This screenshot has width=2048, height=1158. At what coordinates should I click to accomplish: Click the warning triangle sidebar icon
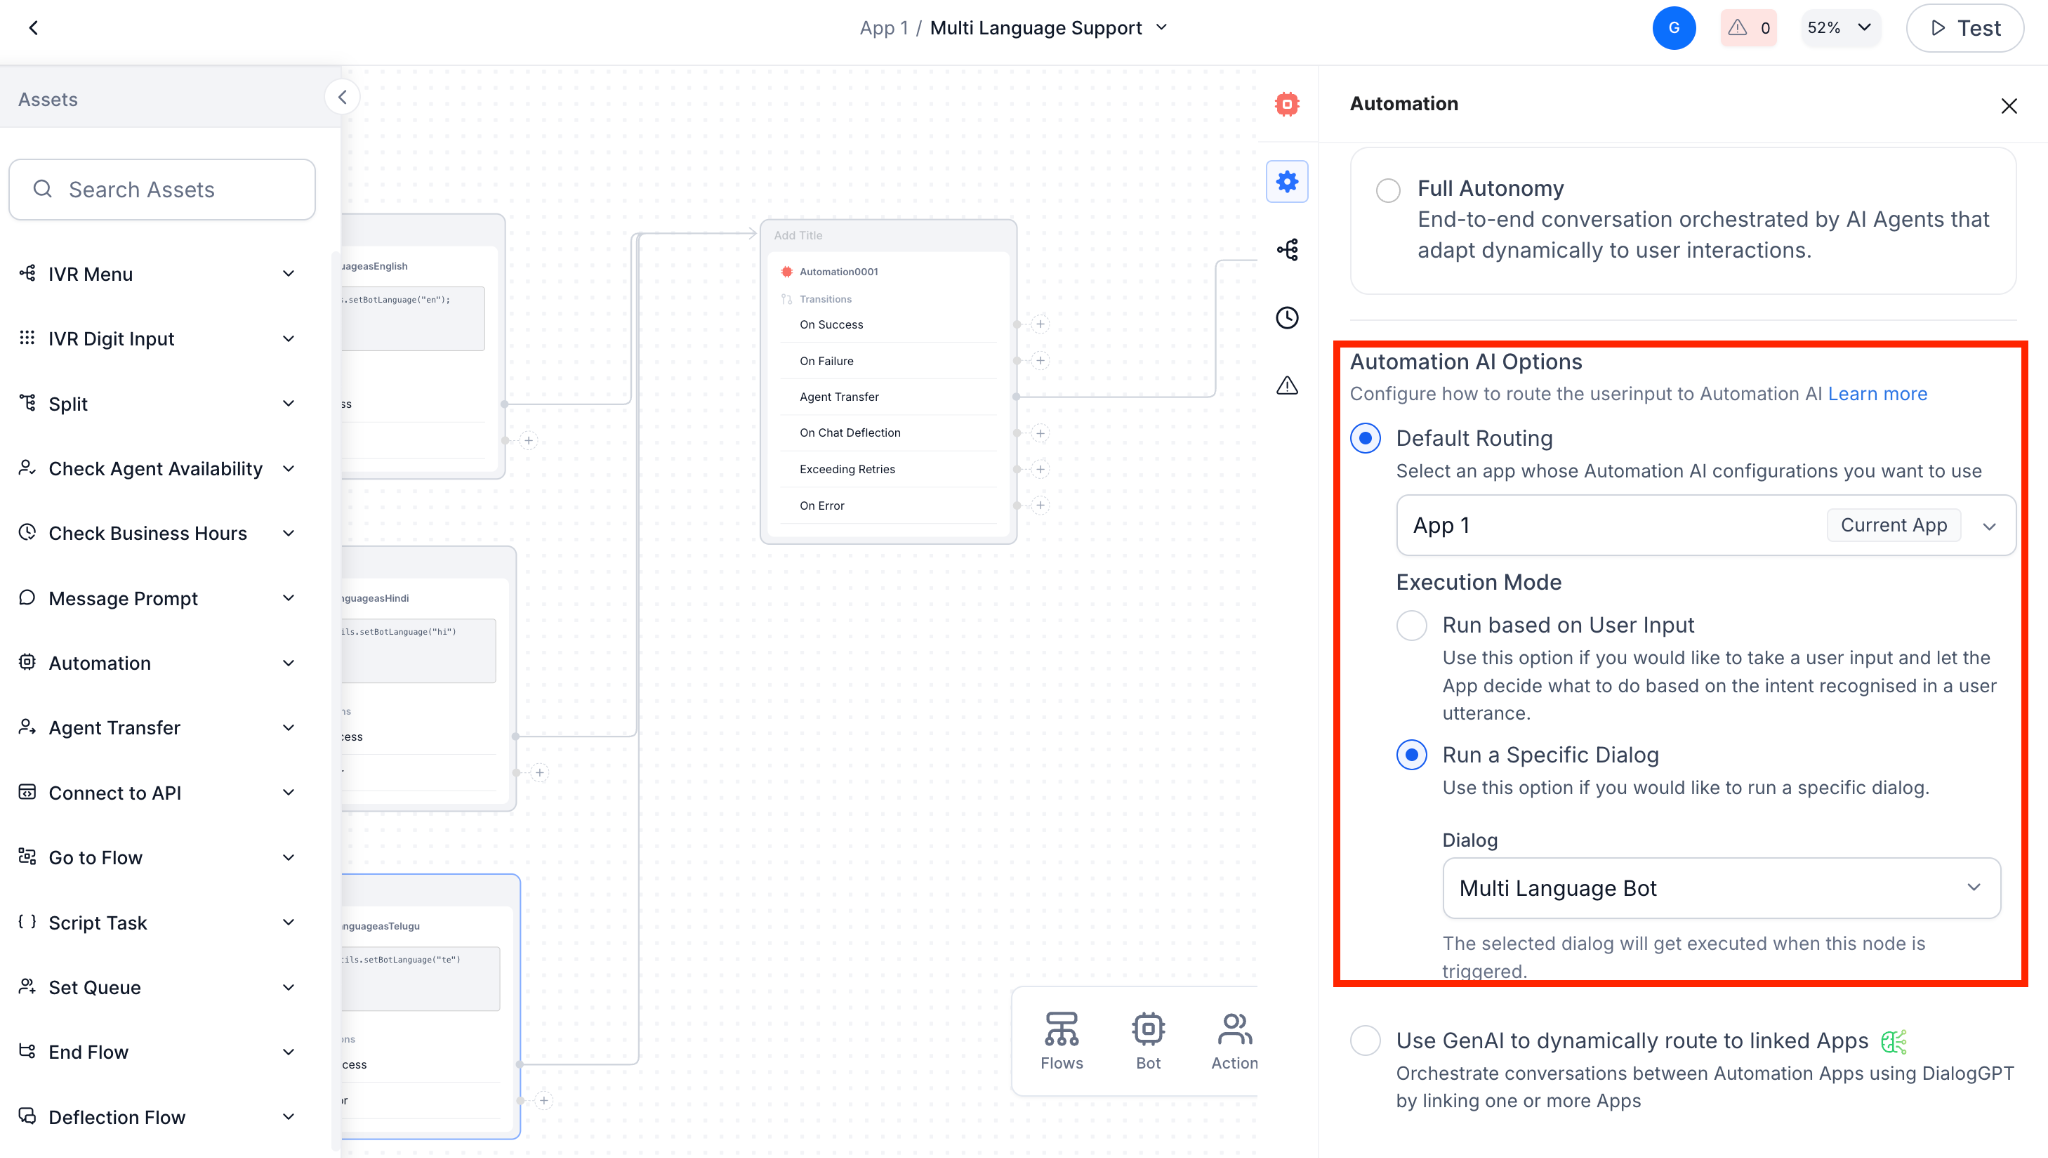click(1287, 386)
